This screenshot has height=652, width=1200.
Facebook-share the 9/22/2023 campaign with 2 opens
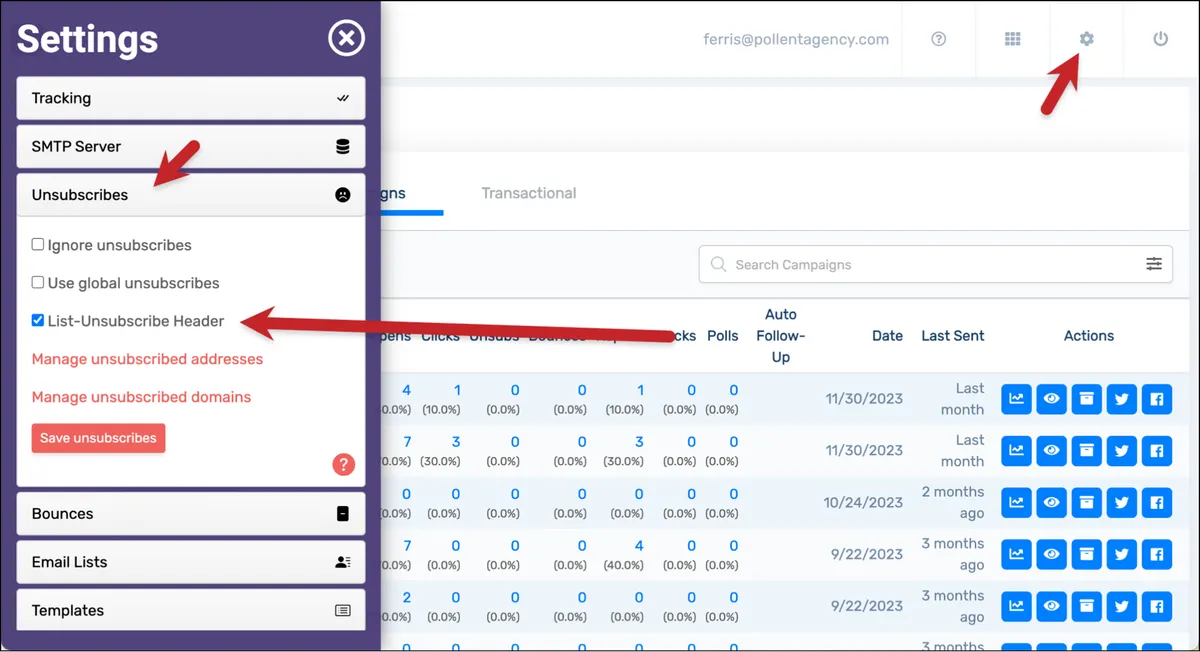[x=1156, y=606]
